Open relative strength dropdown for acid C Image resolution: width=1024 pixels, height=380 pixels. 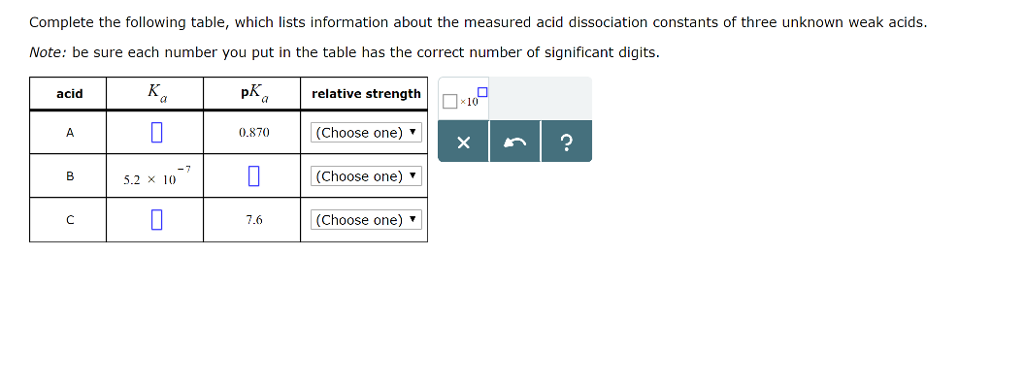(366, 220)
